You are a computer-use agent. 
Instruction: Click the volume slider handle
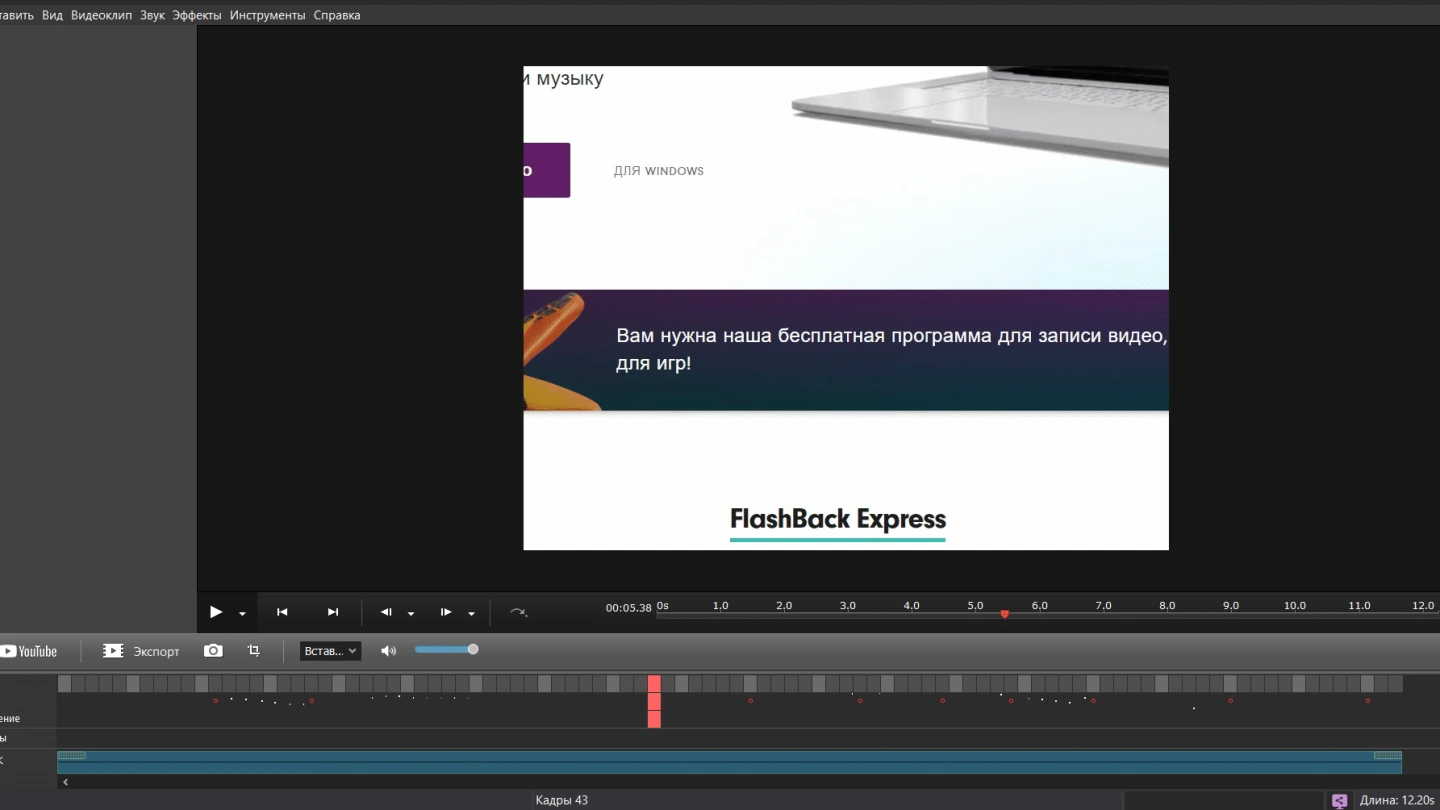(x=473, y=650)
